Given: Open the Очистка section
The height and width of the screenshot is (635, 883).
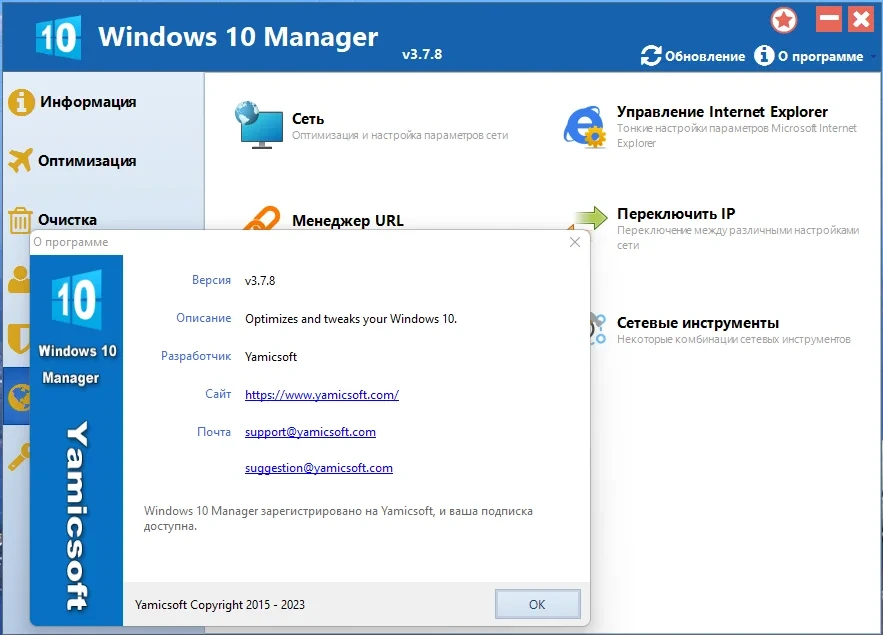Looking at the screenshot, I should coord(67,220).
